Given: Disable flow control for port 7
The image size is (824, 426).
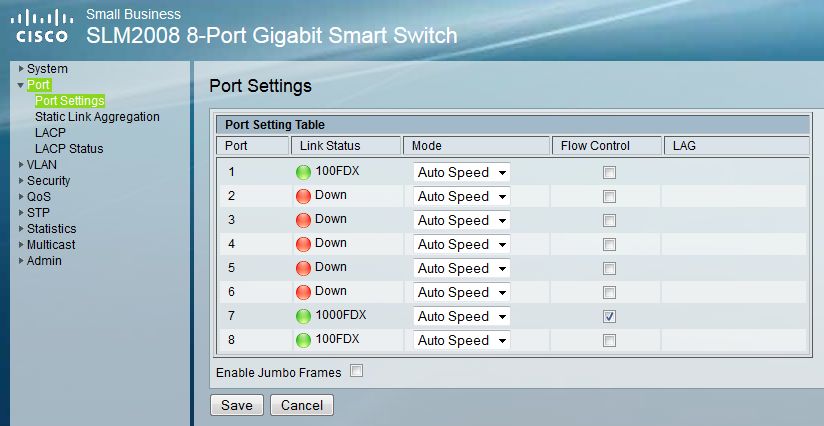Looking at the screenshot, I should 609,316.
